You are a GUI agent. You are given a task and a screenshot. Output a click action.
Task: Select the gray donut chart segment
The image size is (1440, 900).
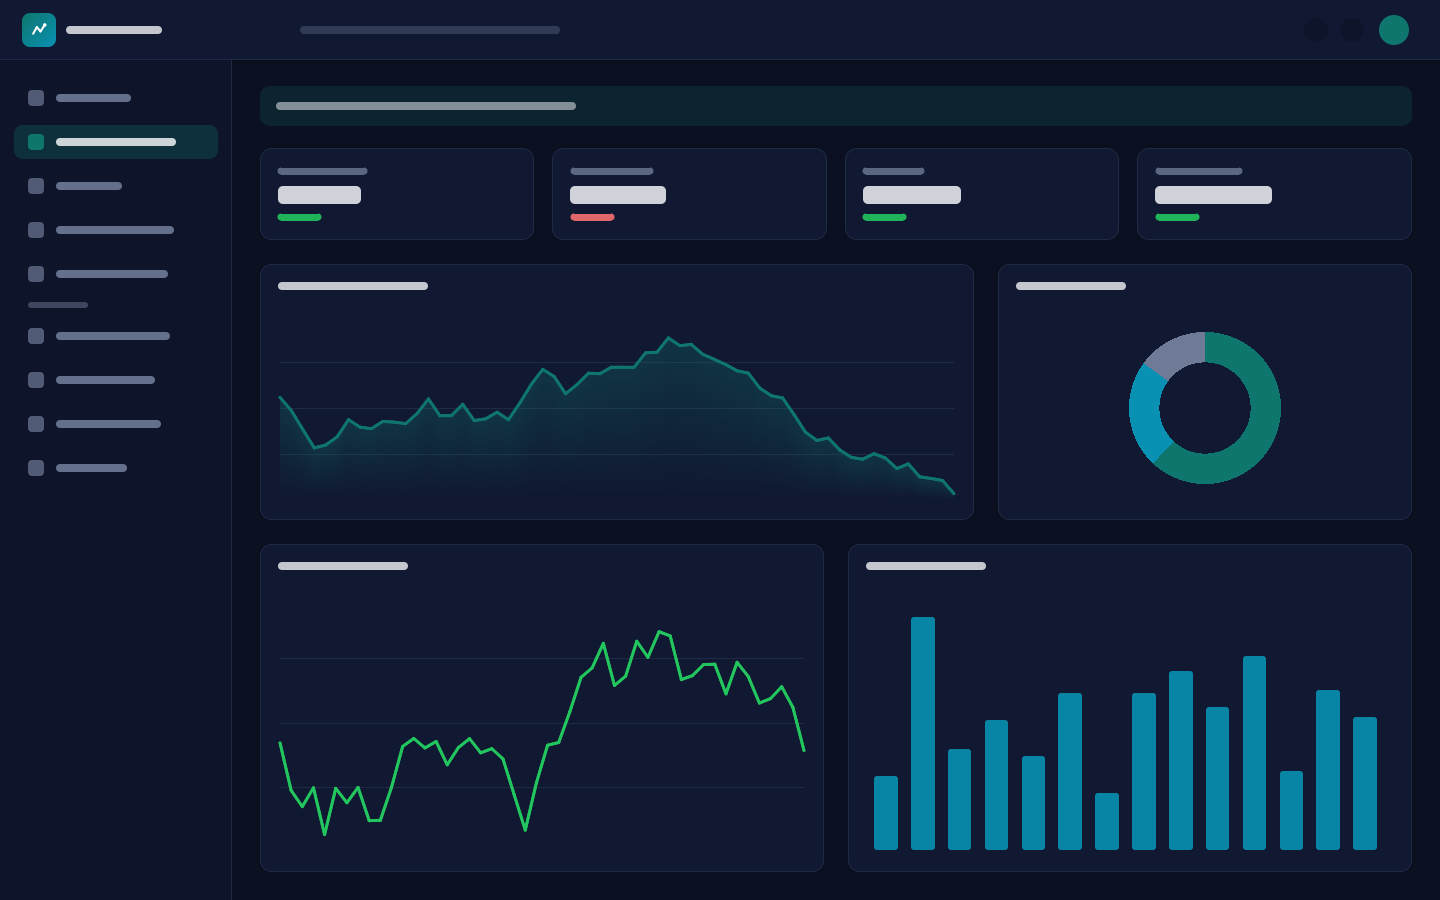click(x=1180, y=352)
